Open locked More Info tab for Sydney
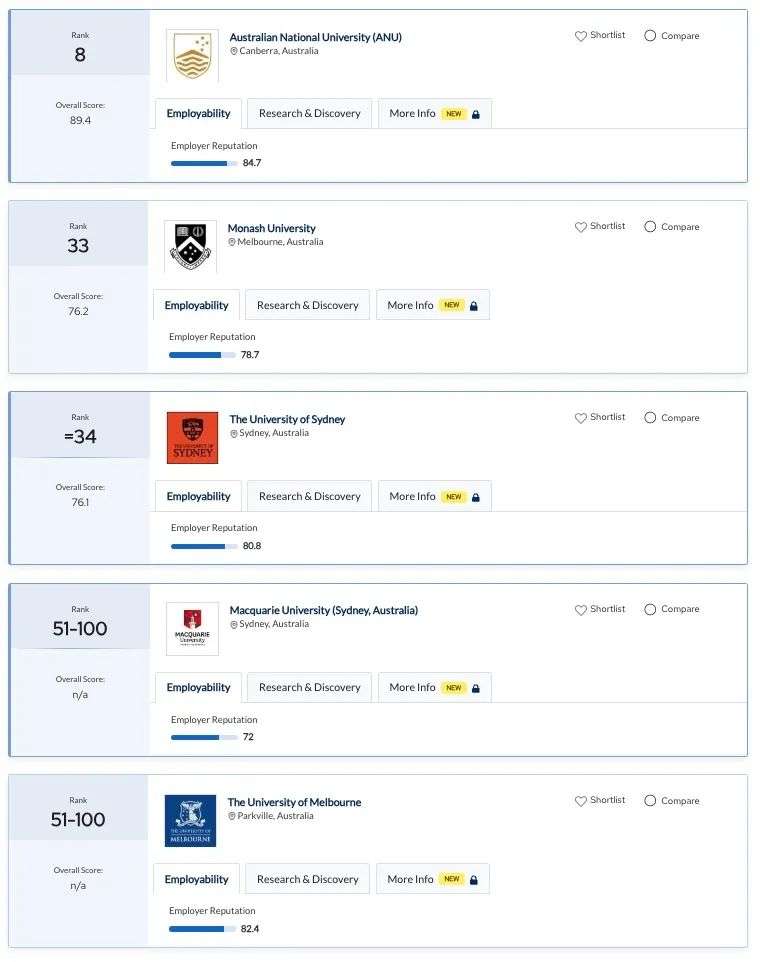The height and width of the screenshot is (962, 760). click(434, 496)
